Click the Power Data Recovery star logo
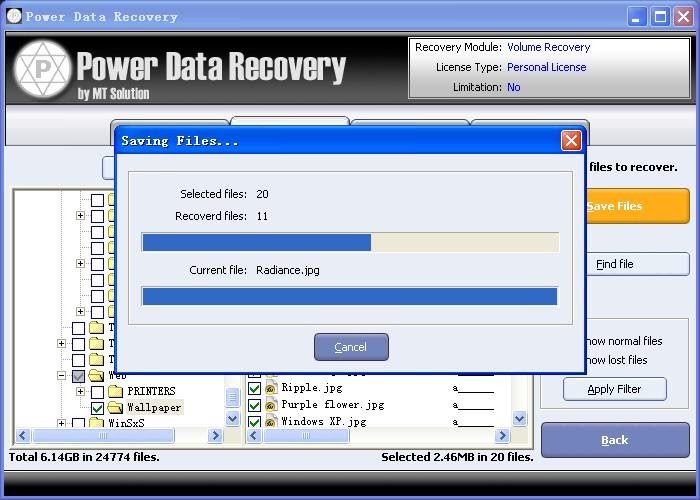This screenshot has height=500, width=700. (x=42, y=69)
